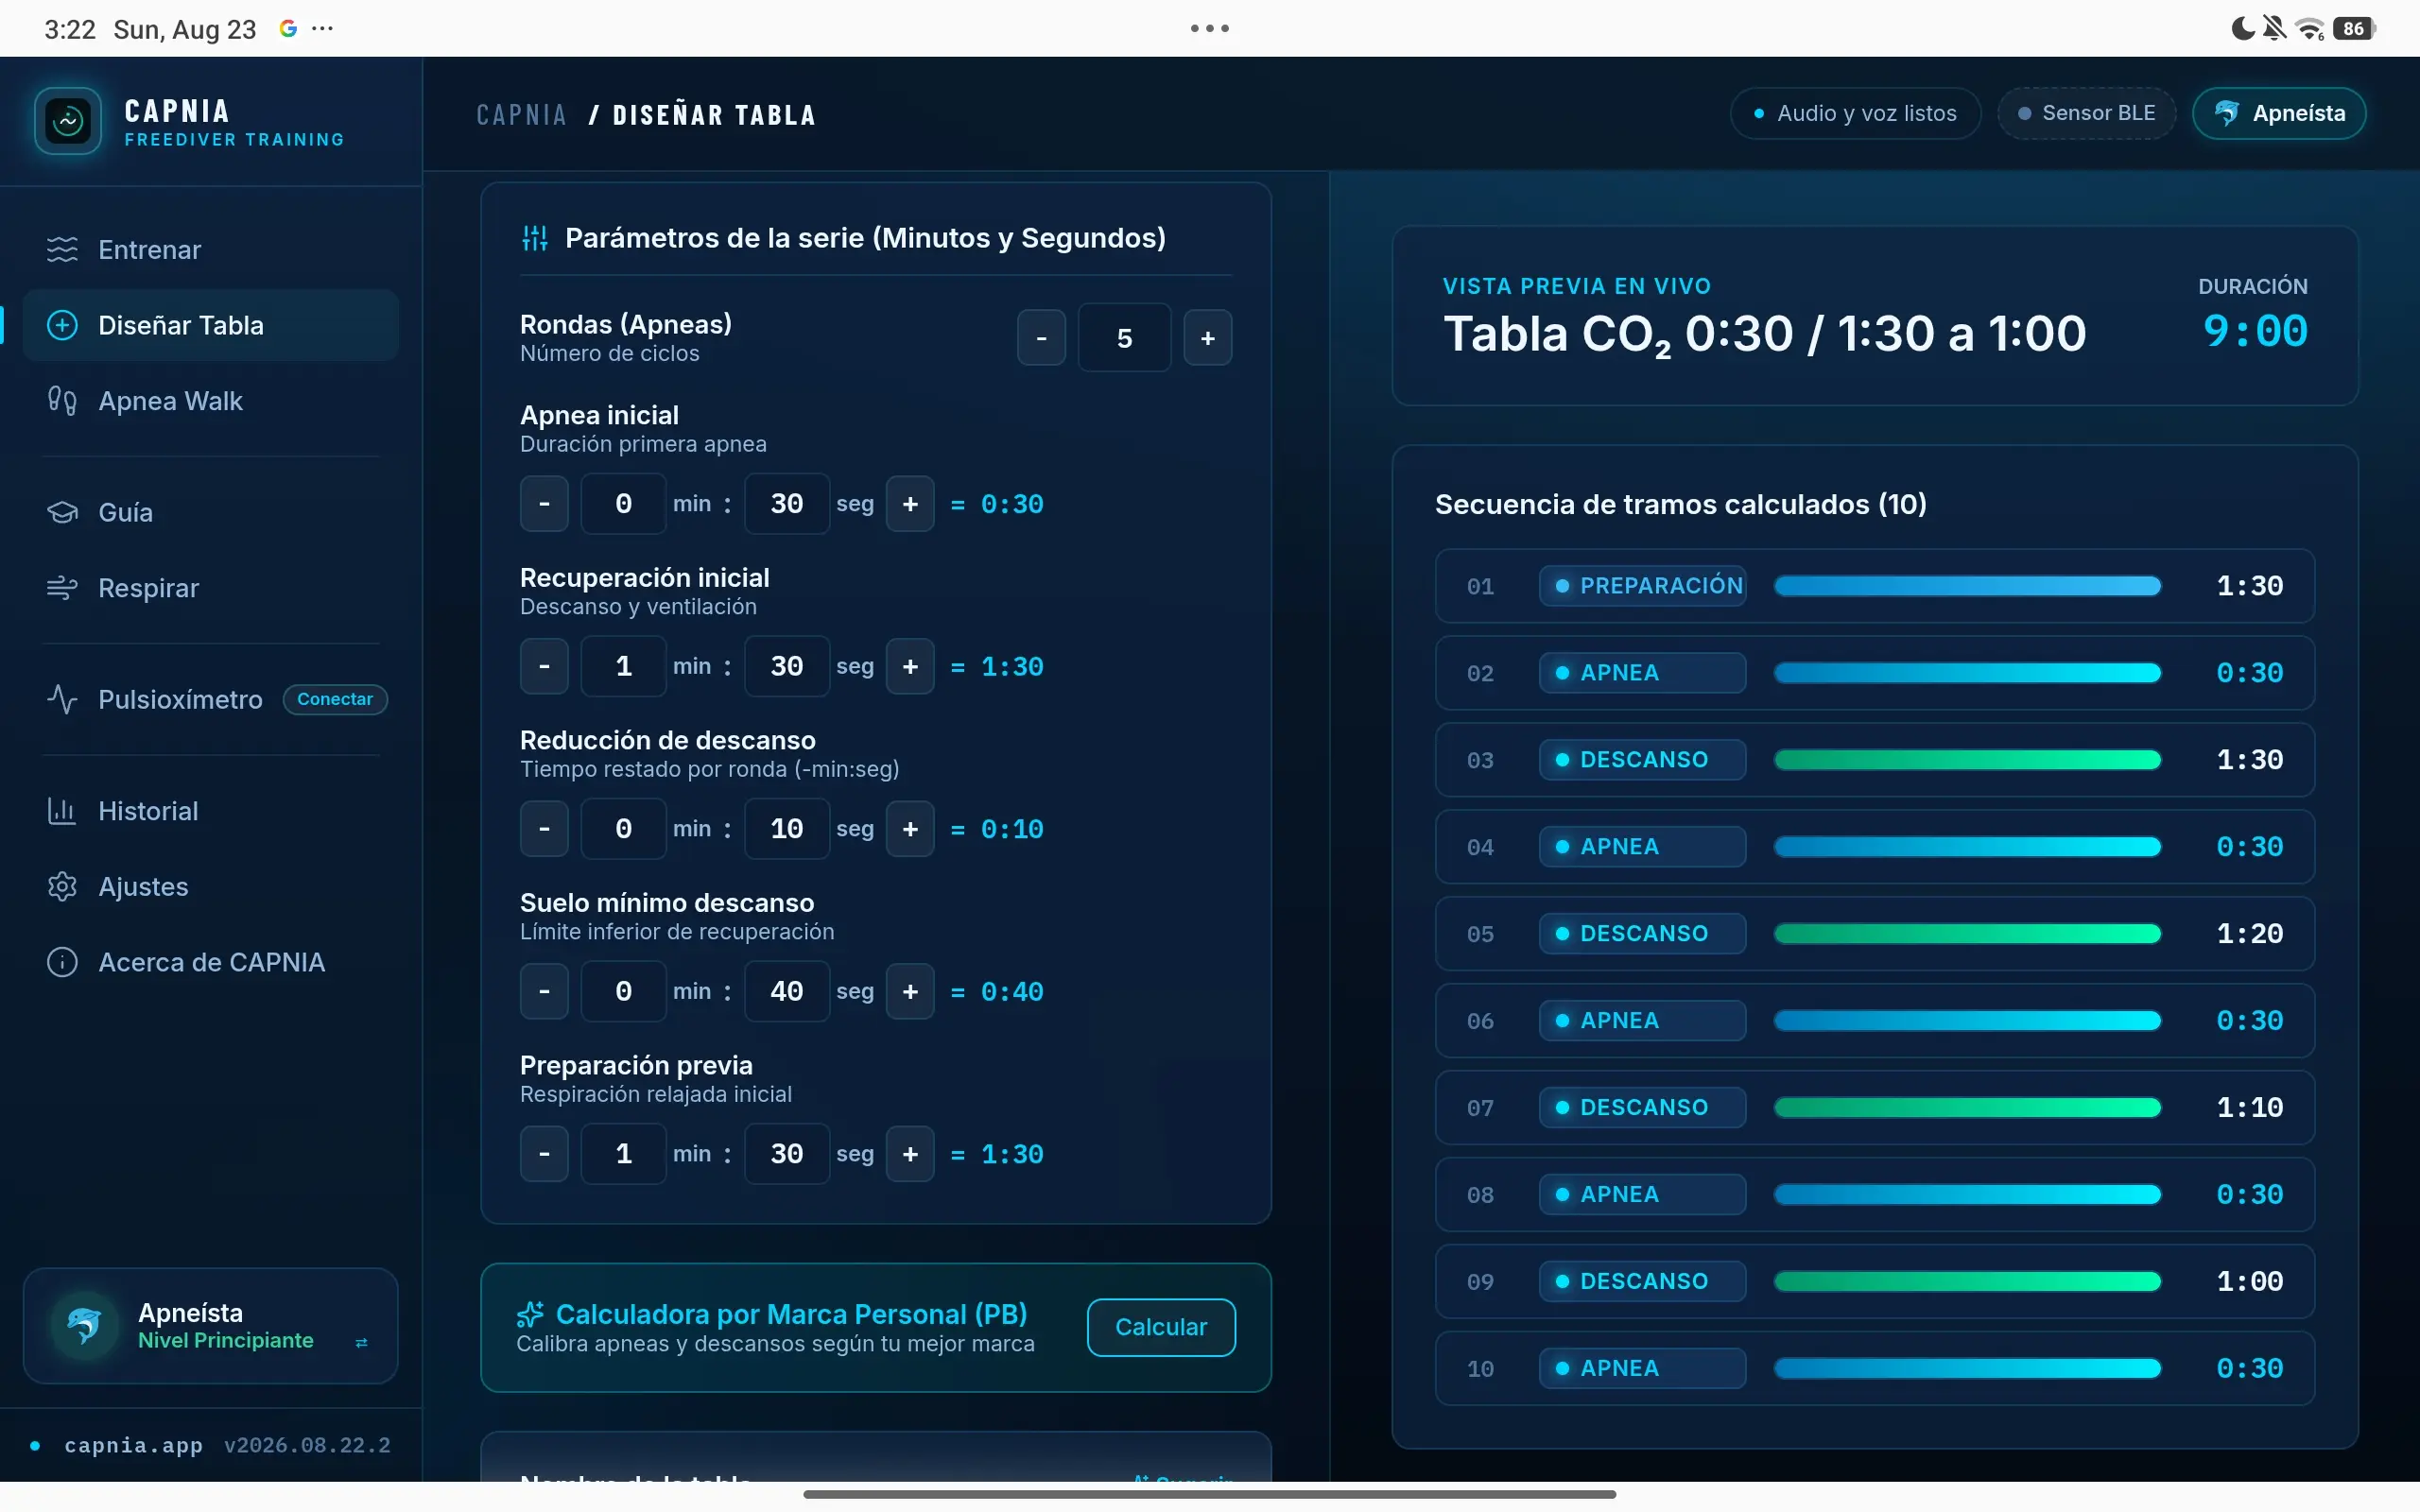The image size is (2420, 1512).
Task: Decrease Suelo mínimo descanso with minus
Action: (x=544, y=991)
